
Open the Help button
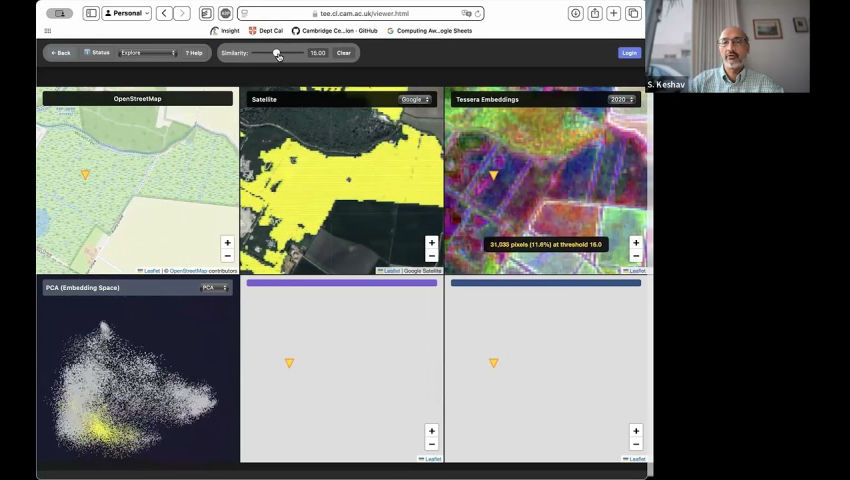194,53
